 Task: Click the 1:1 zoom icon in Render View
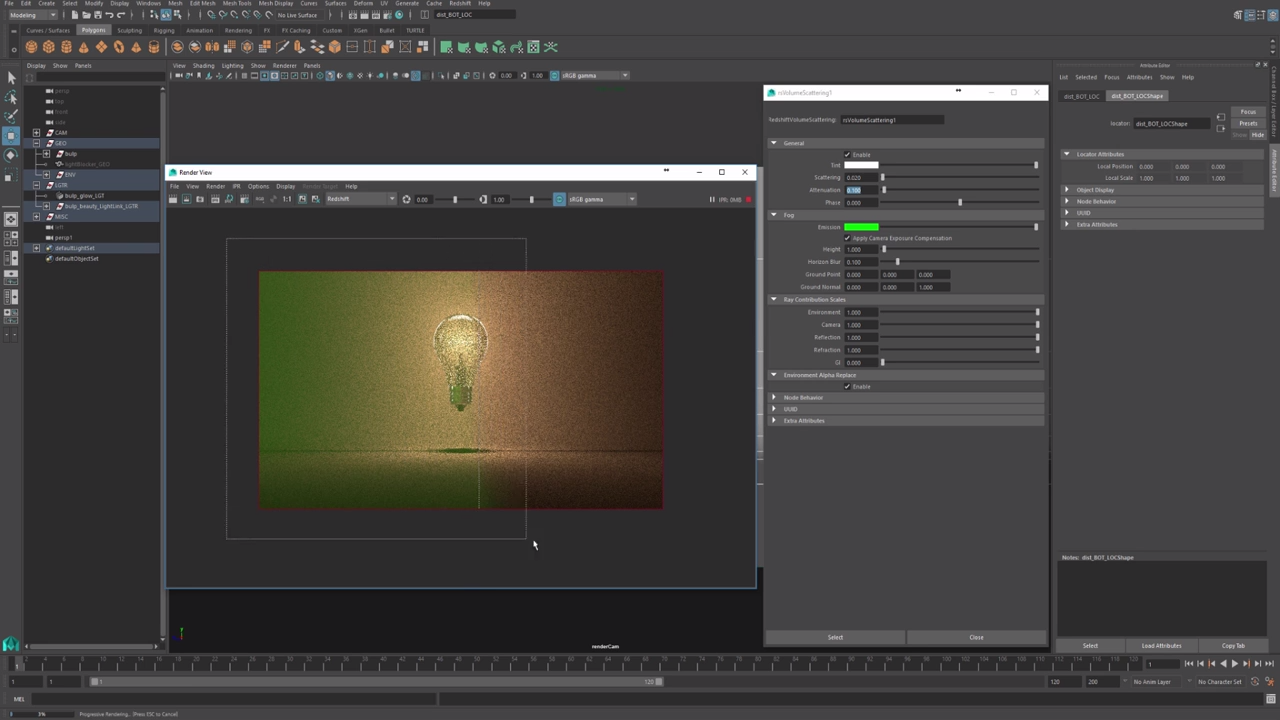point(287,199)
